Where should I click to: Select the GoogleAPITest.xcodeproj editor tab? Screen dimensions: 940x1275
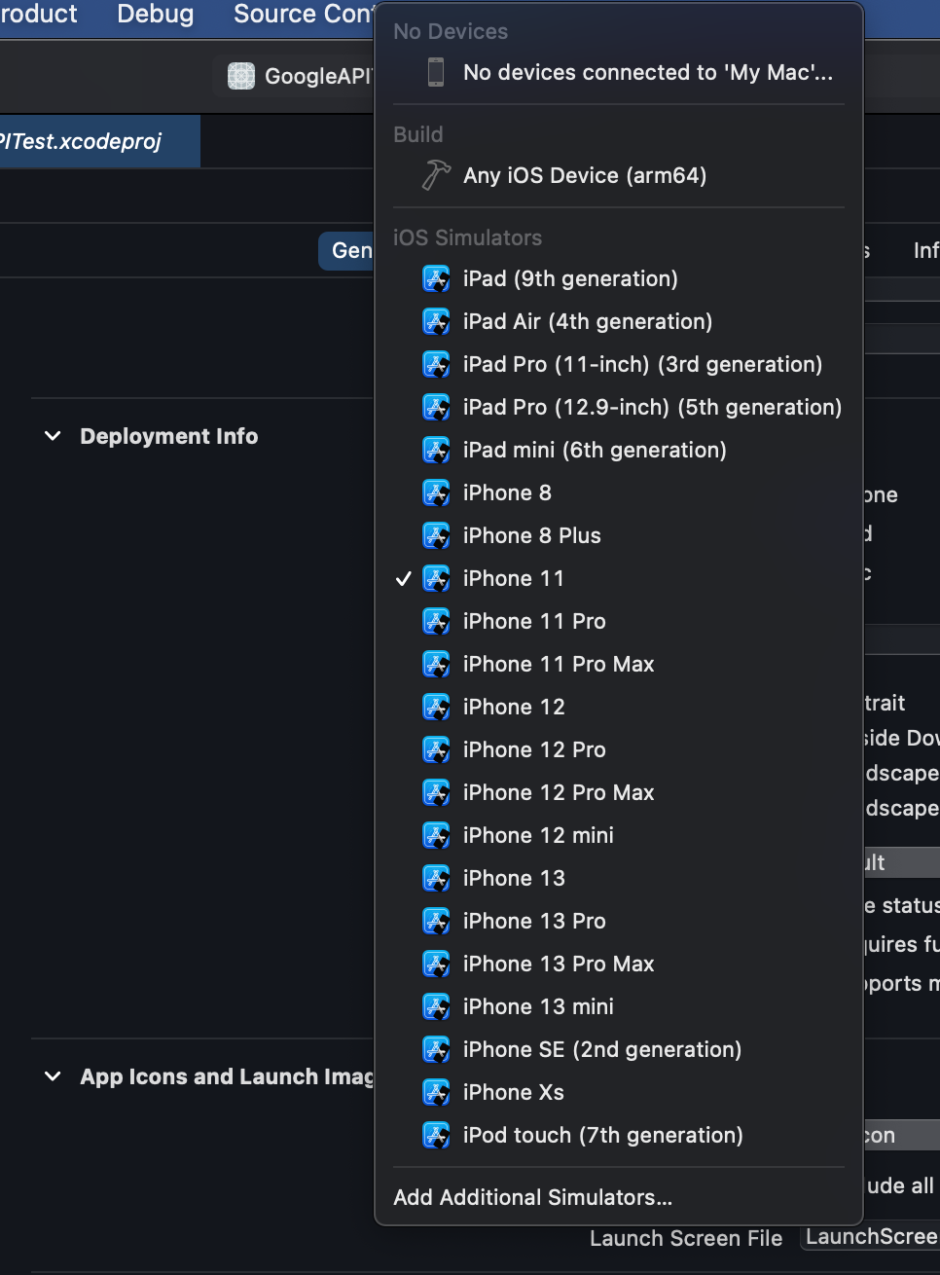90,141
